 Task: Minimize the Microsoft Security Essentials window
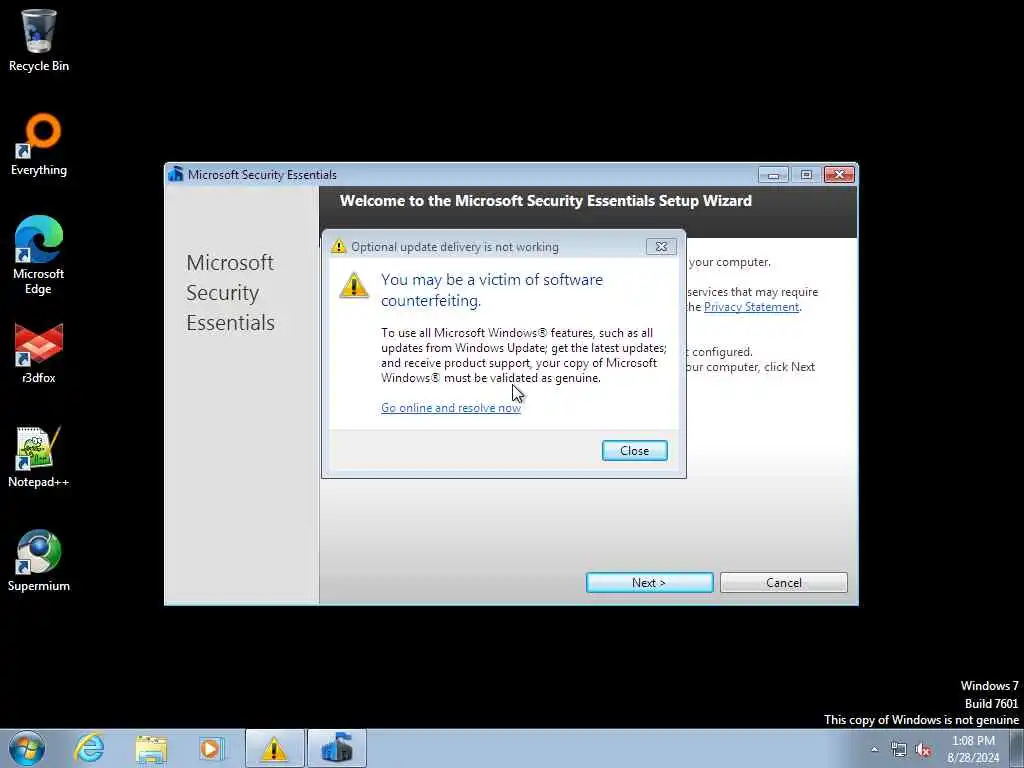coord(773,174)
